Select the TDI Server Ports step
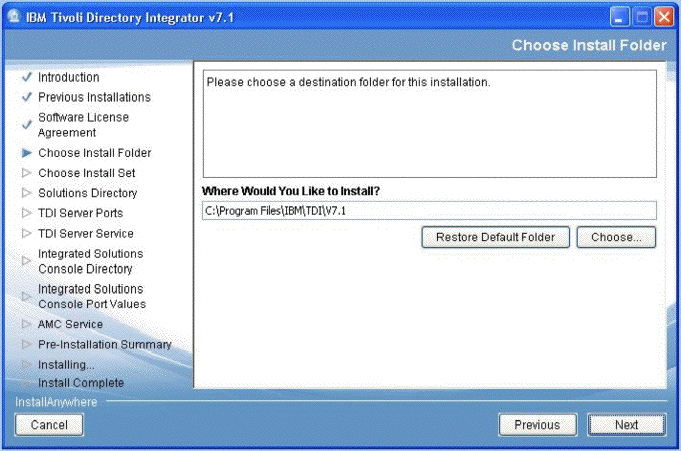 [80, 213]
